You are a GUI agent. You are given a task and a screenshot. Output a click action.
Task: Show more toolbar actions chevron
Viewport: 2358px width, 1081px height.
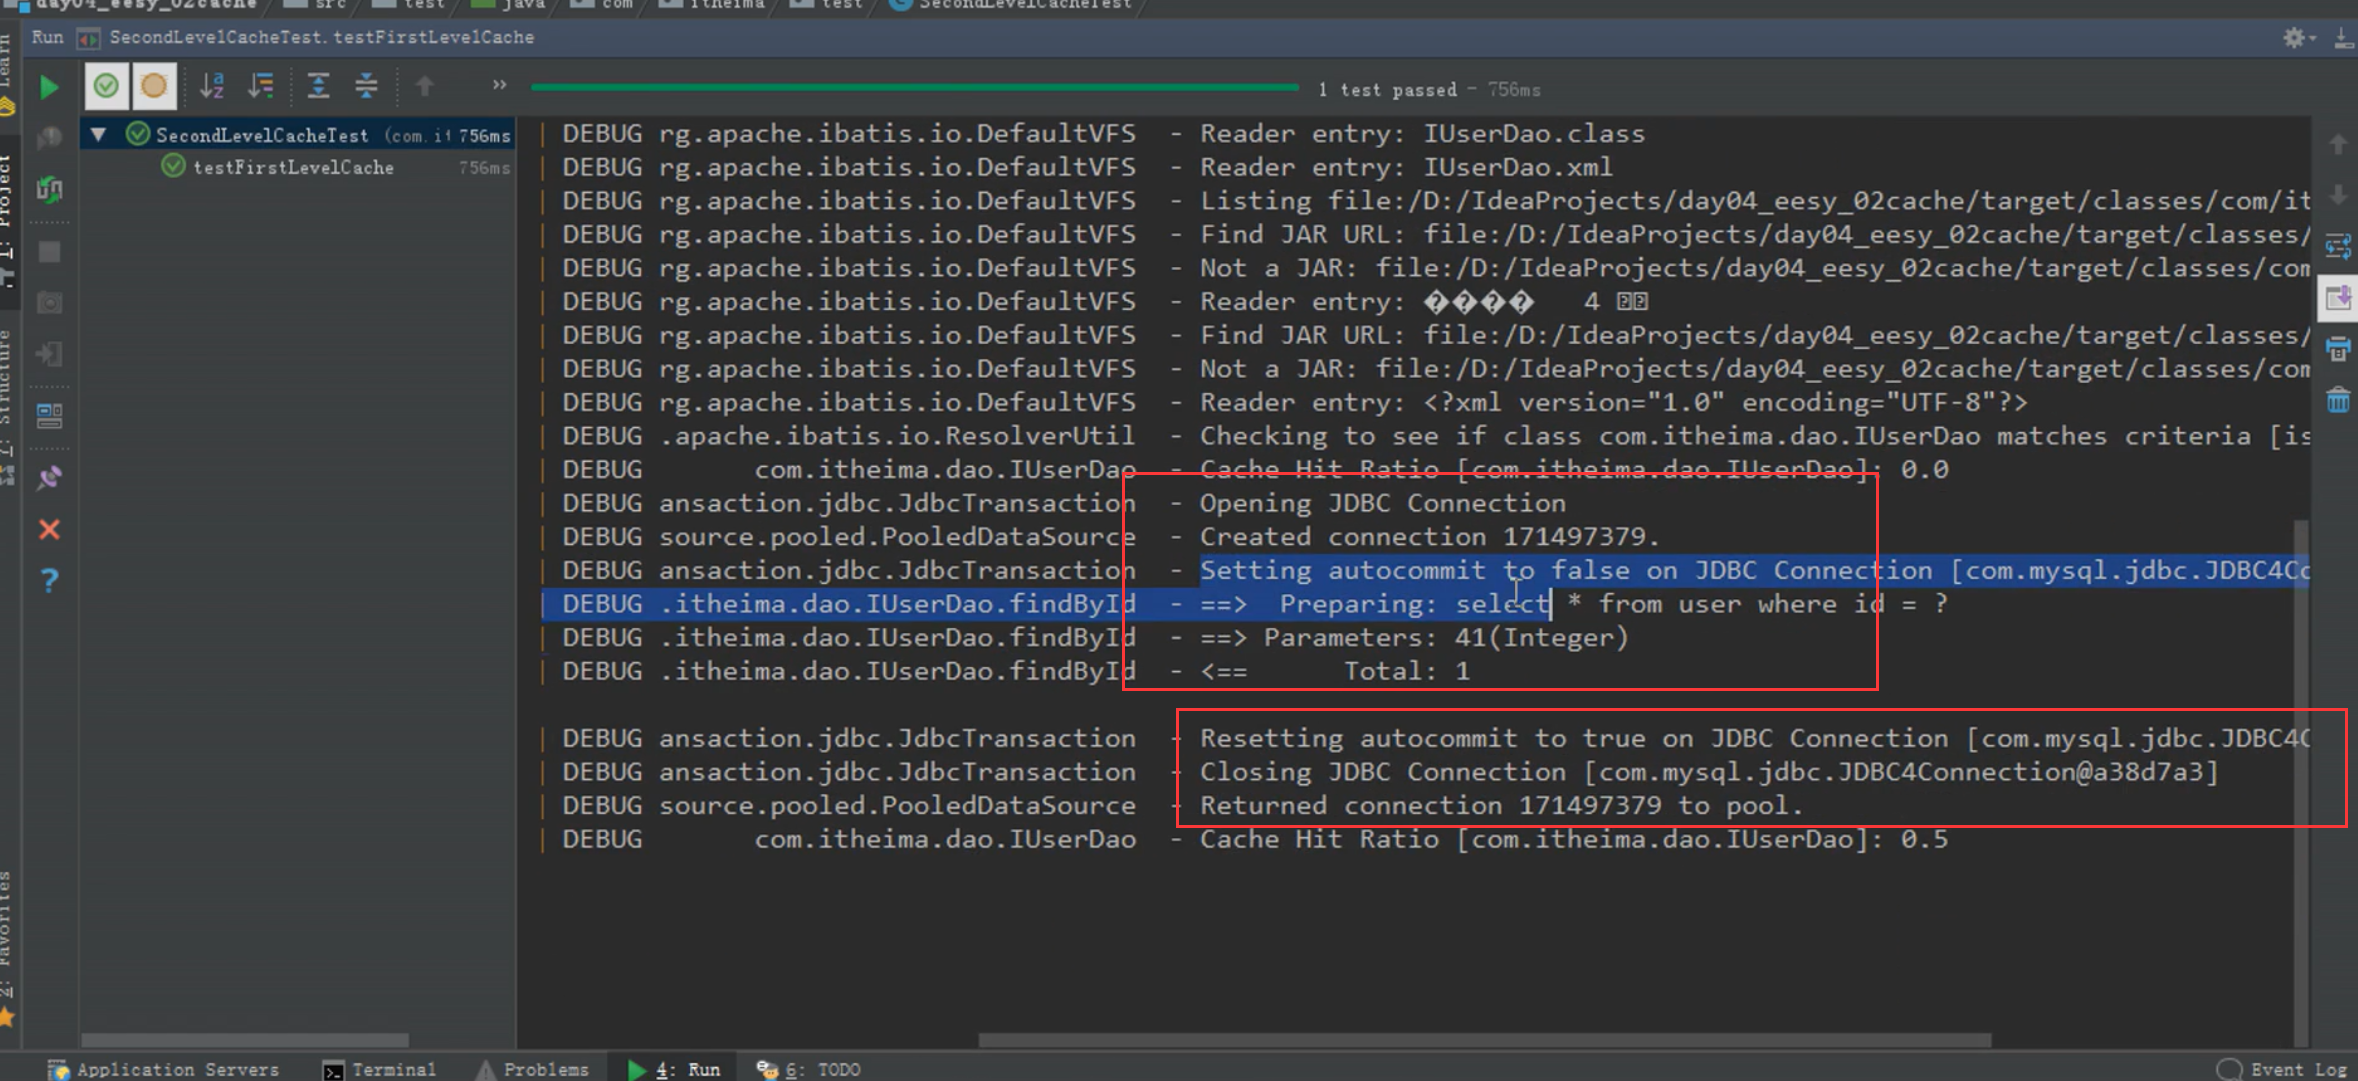(499, 86)
